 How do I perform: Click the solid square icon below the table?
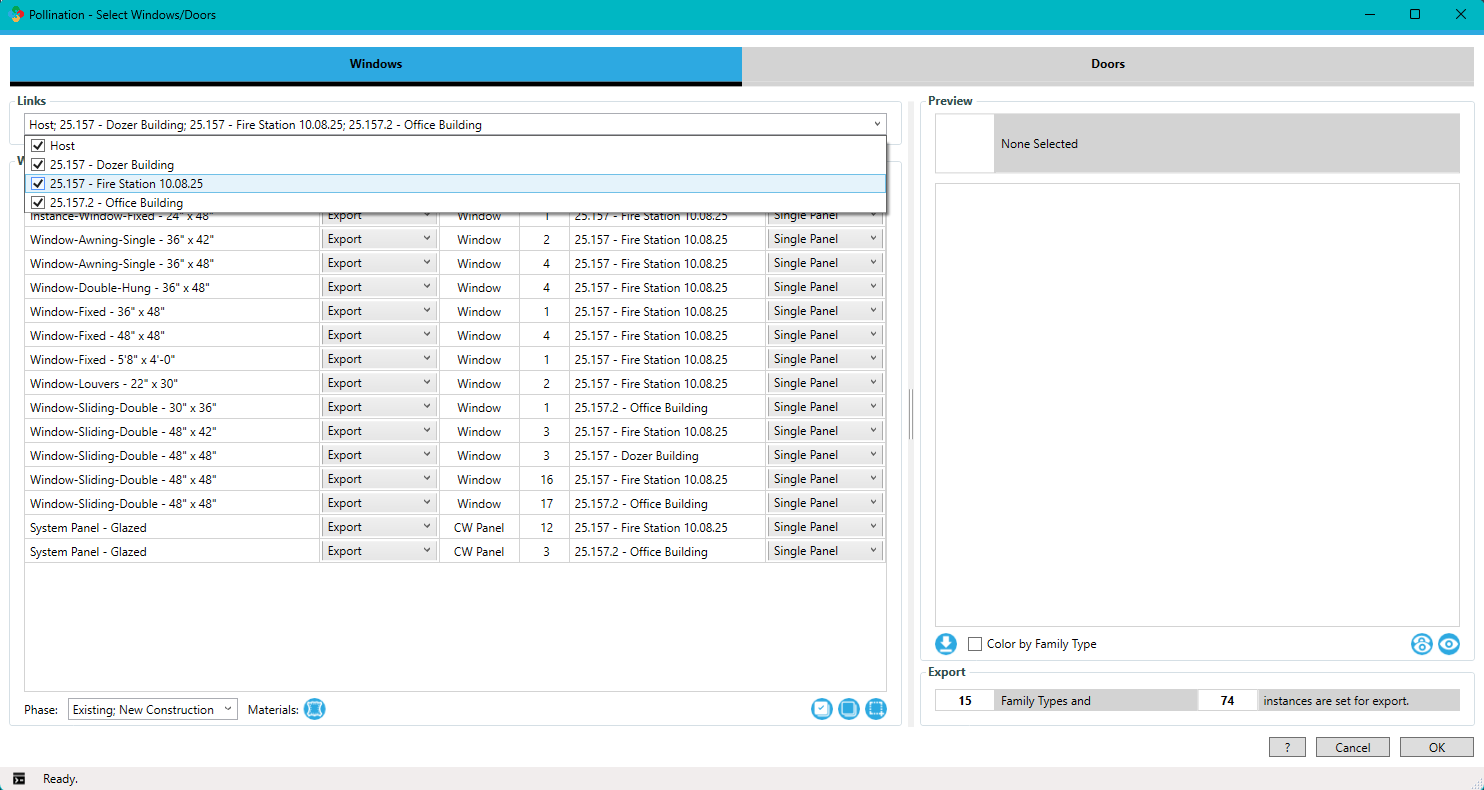tap(849, 709)
